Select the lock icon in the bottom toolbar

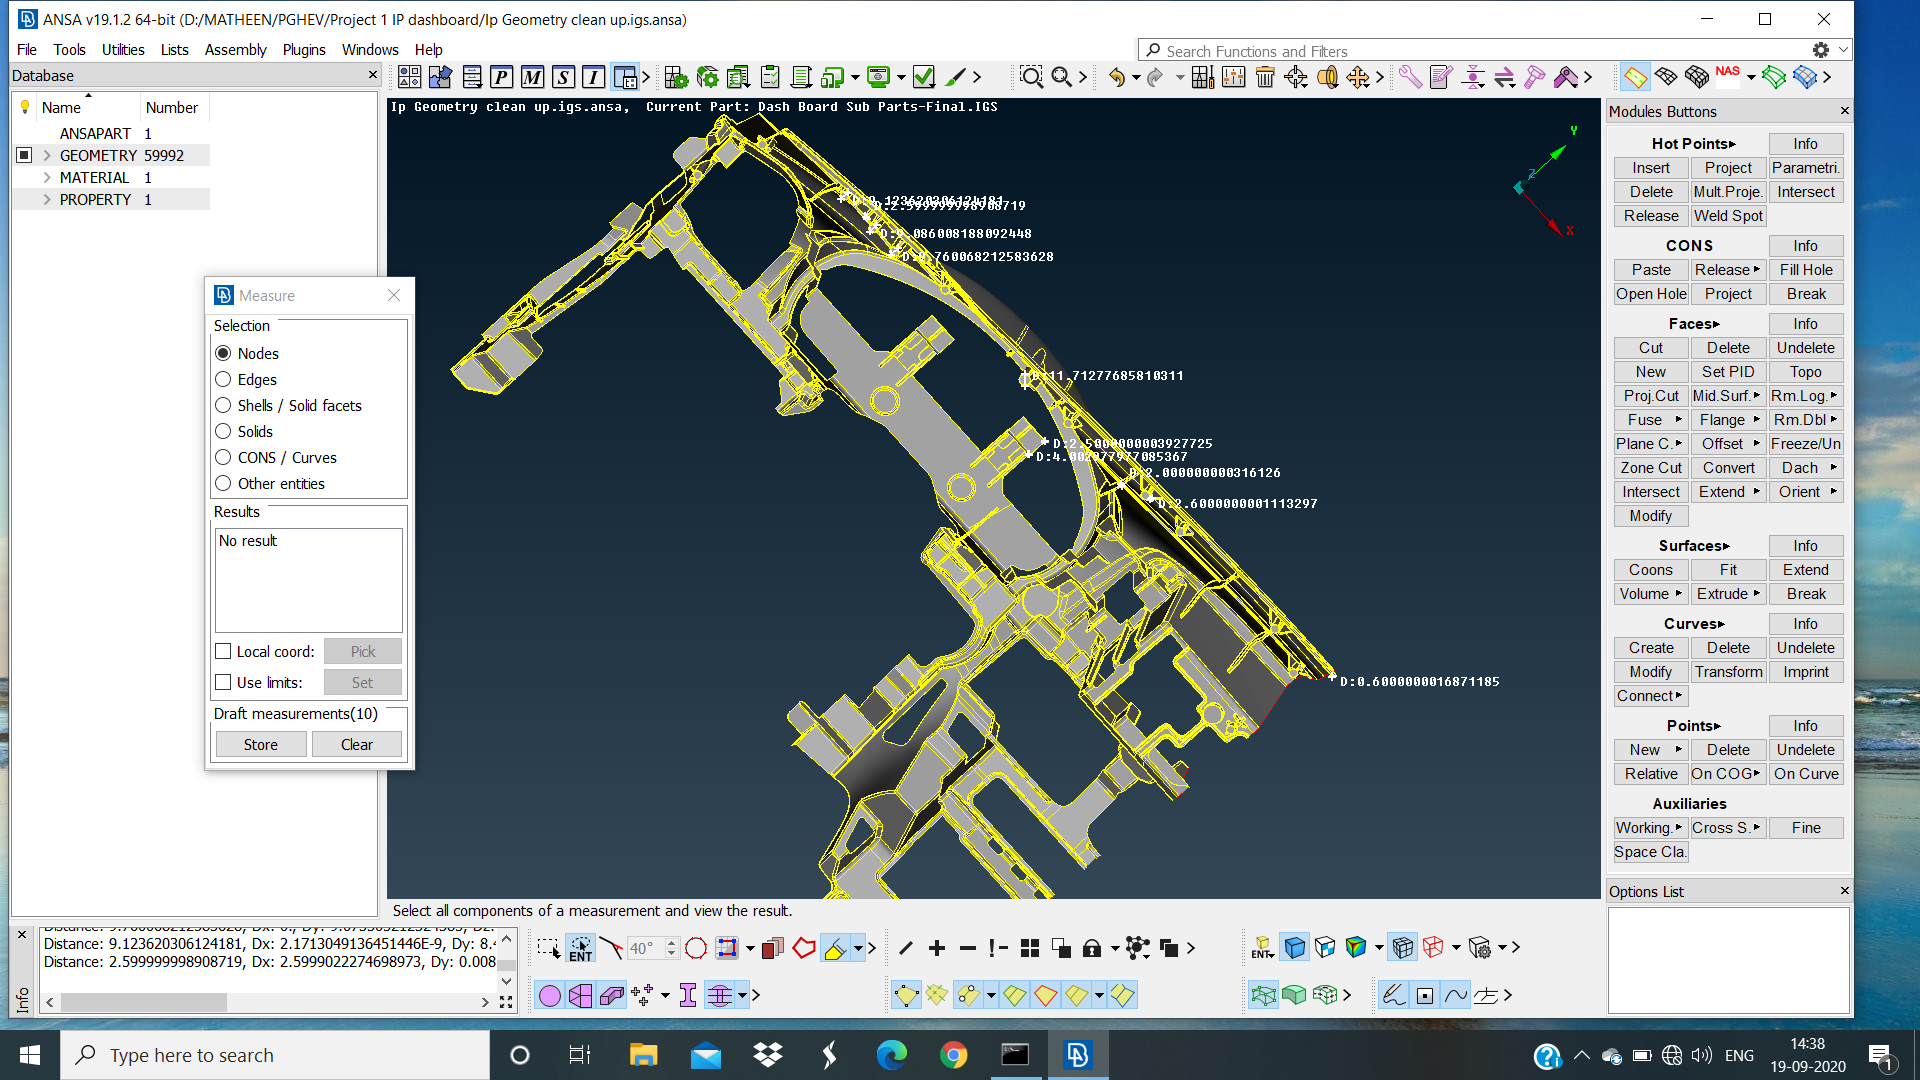[1092, 947]
